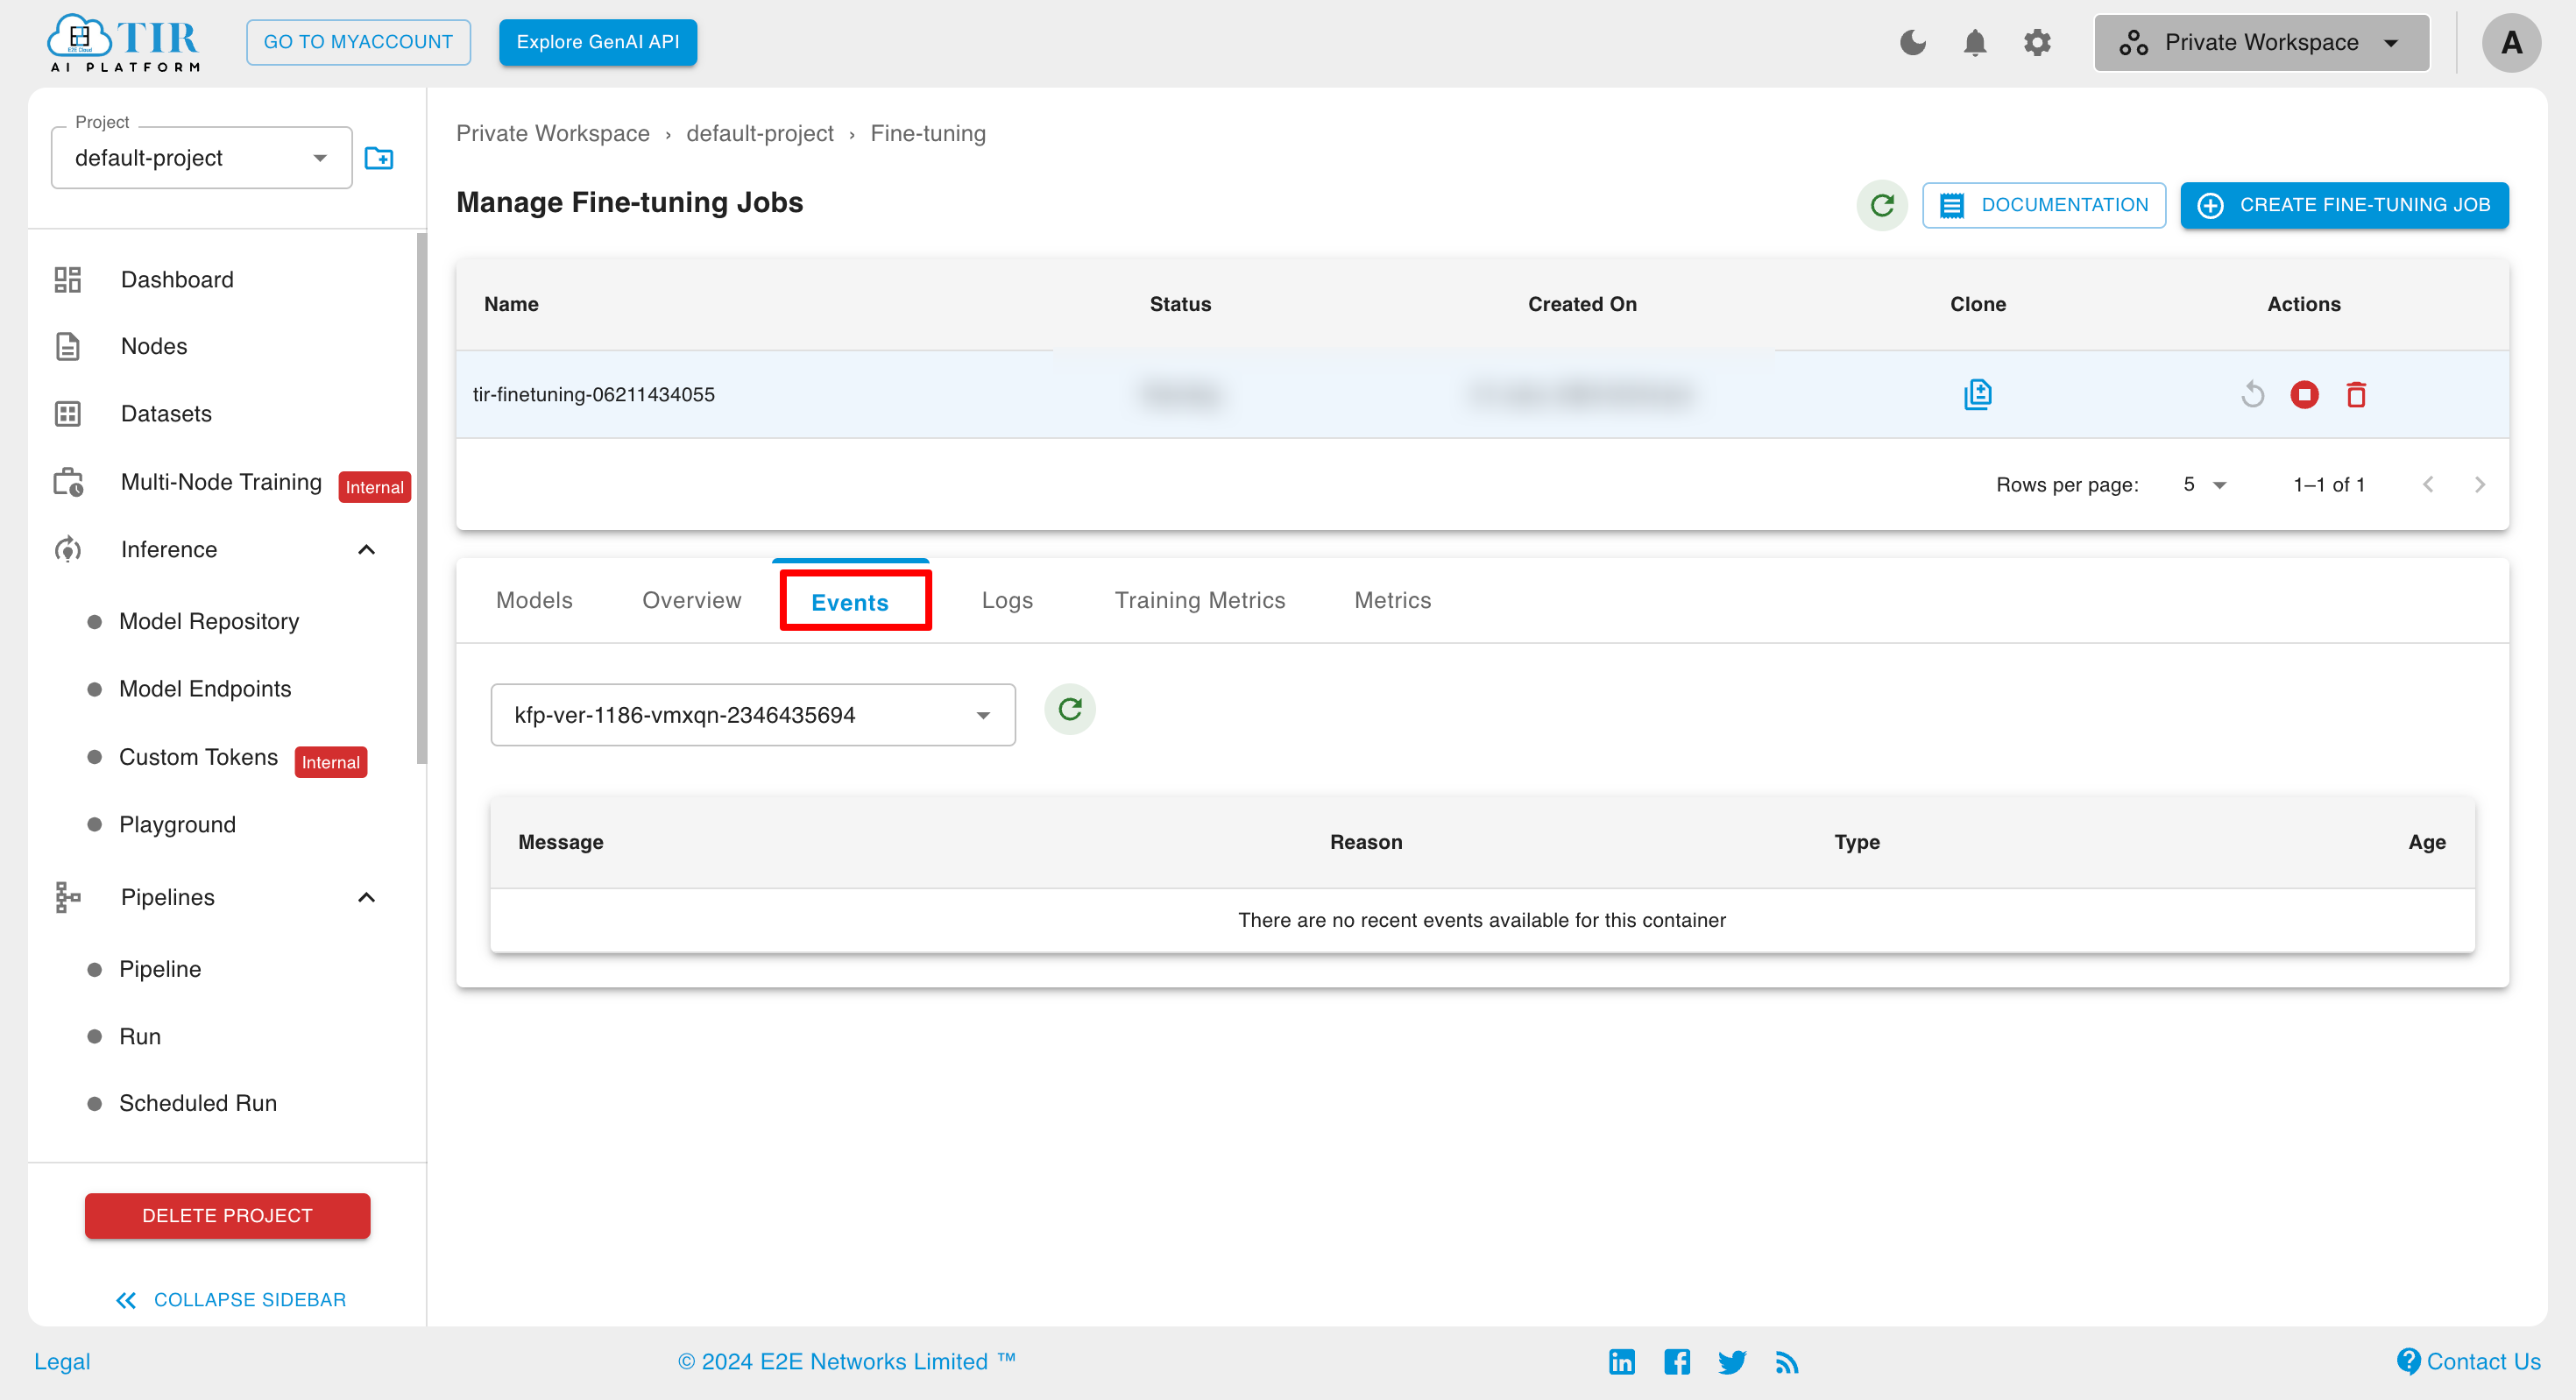This screenshot has height=1400, width=2576.
Task: Click the delete job trash icon
Action: tap(2356, 394)
